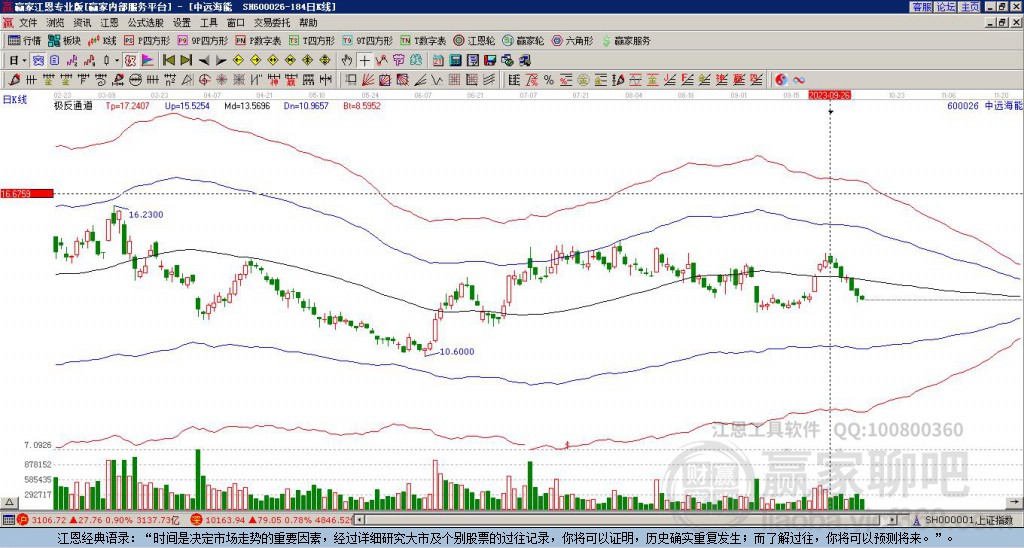This screenshot has width=1024, height=548.
Task: Select the red fan lines tool
Action: 368,80
